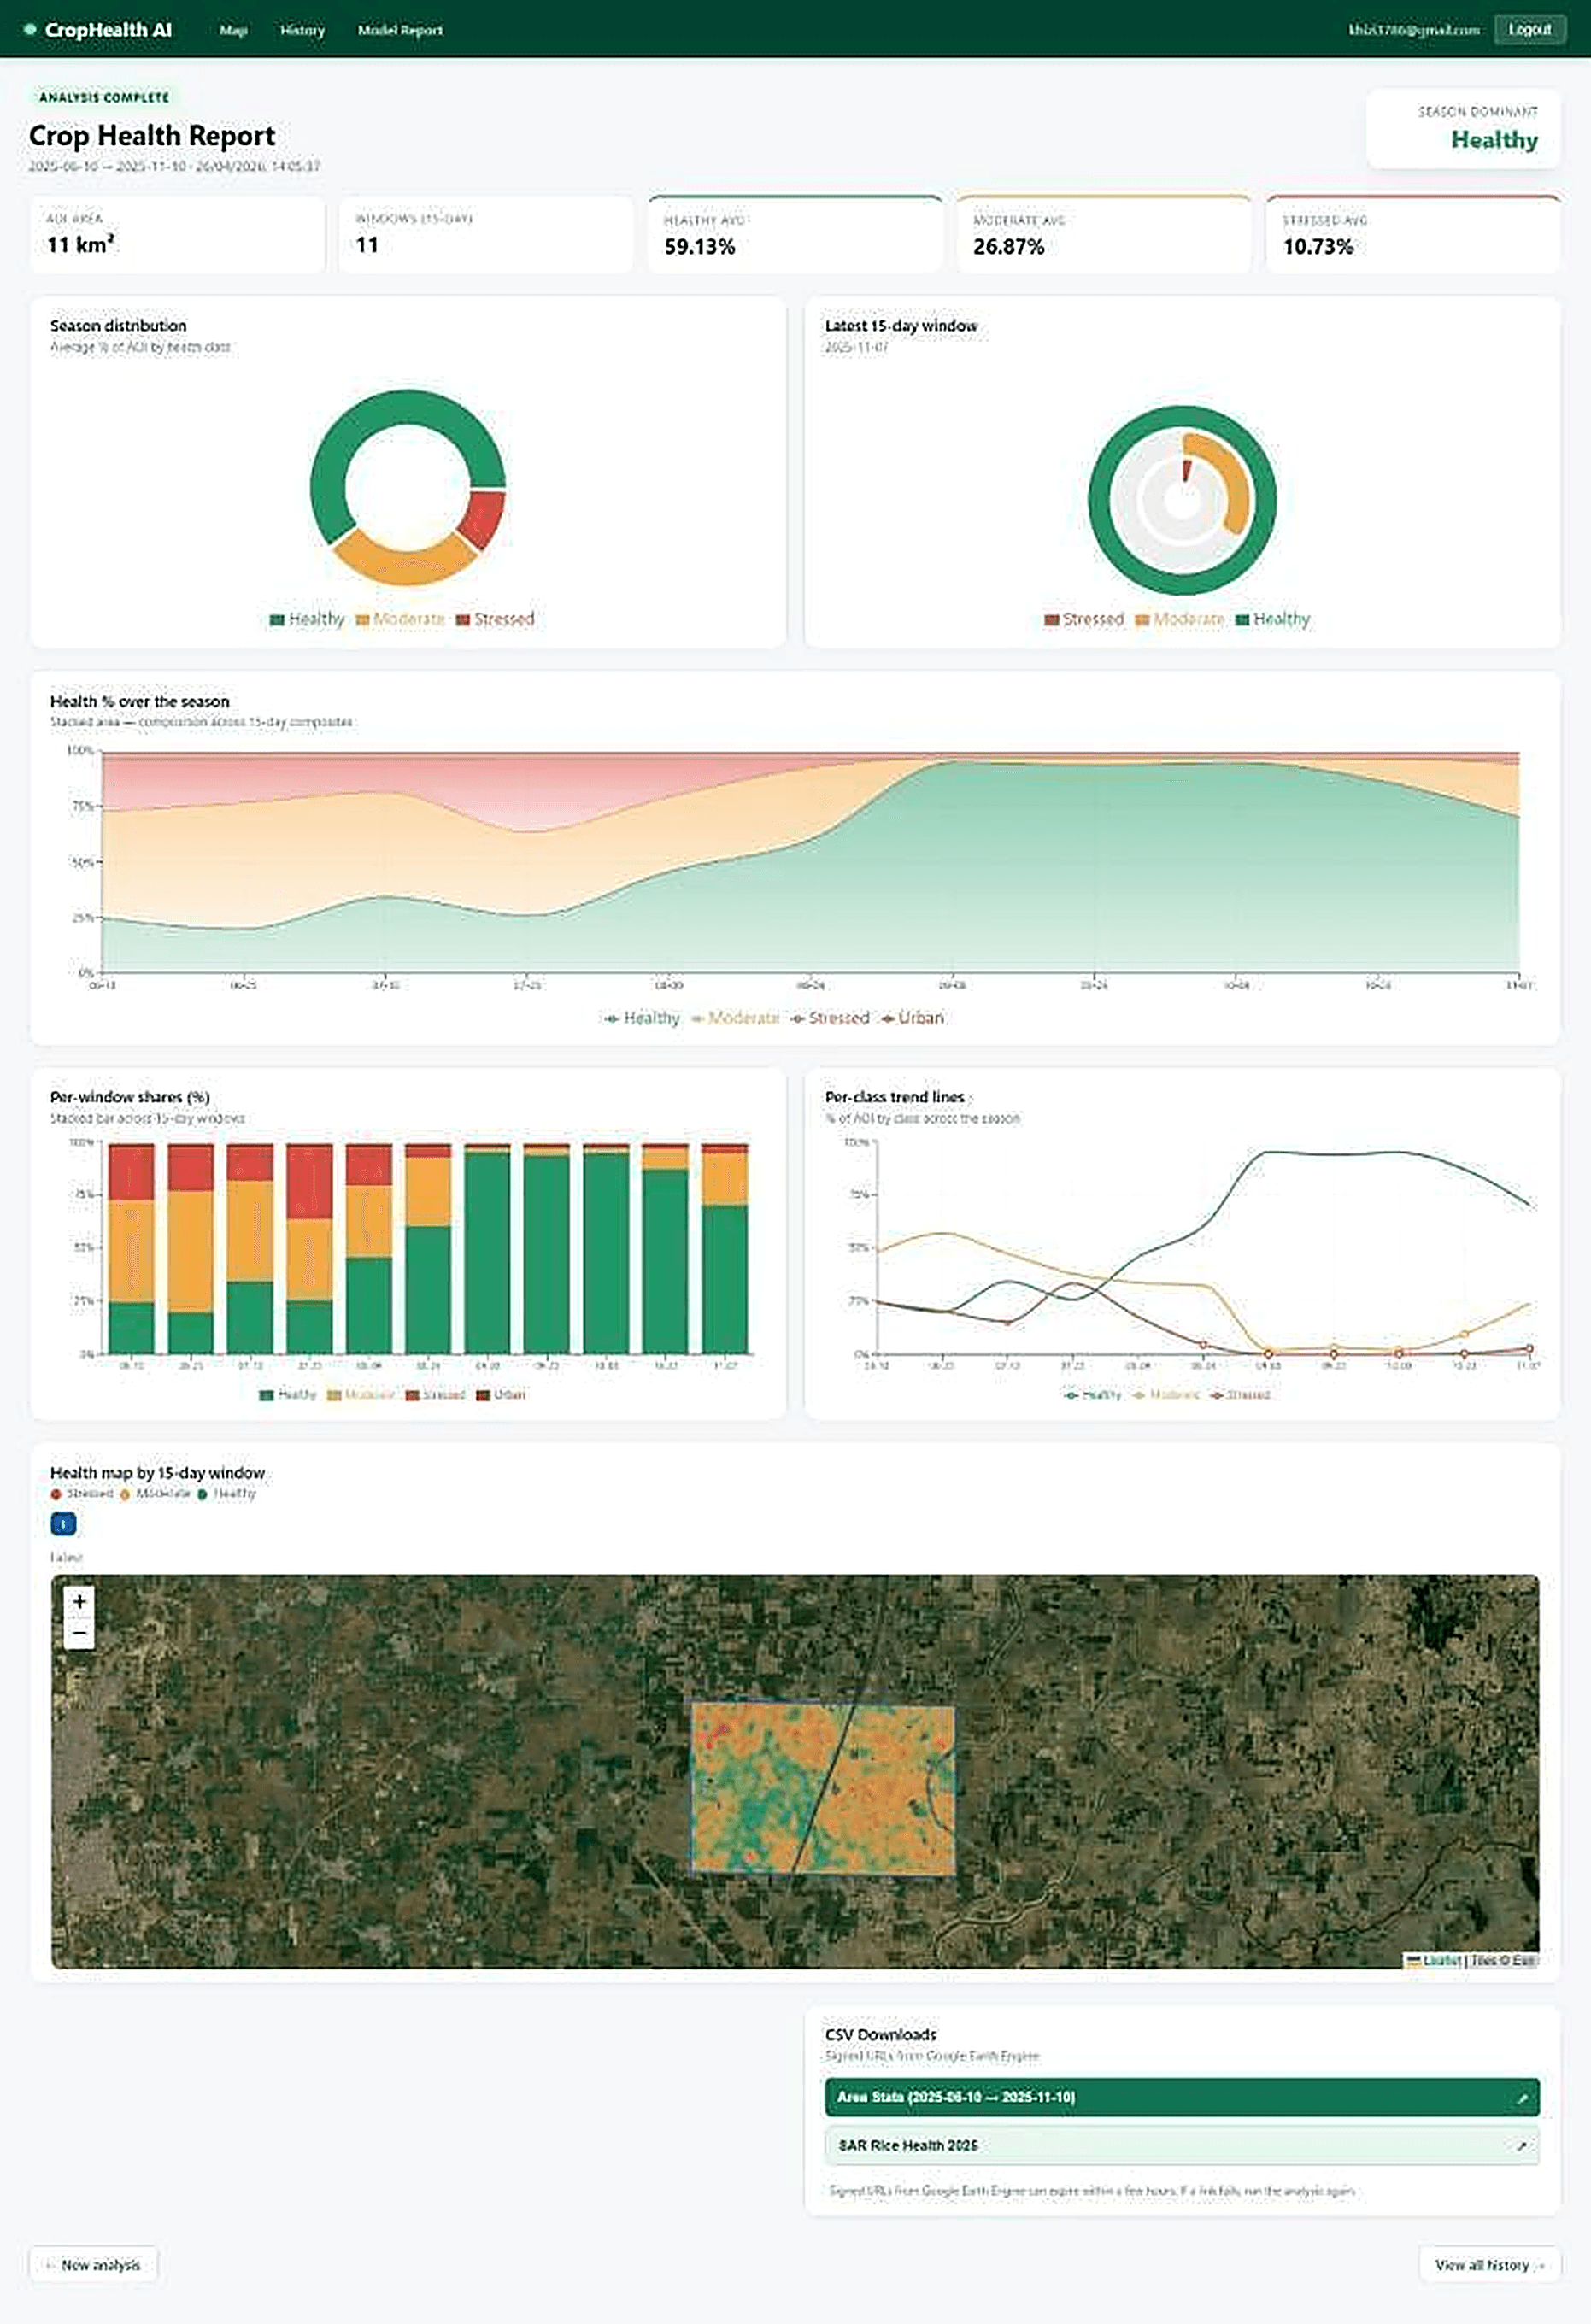Click the Moderate Avg 26.87% value
The height and width of the screenshot is (2324, 1591).
click(x=1008, y=247)
